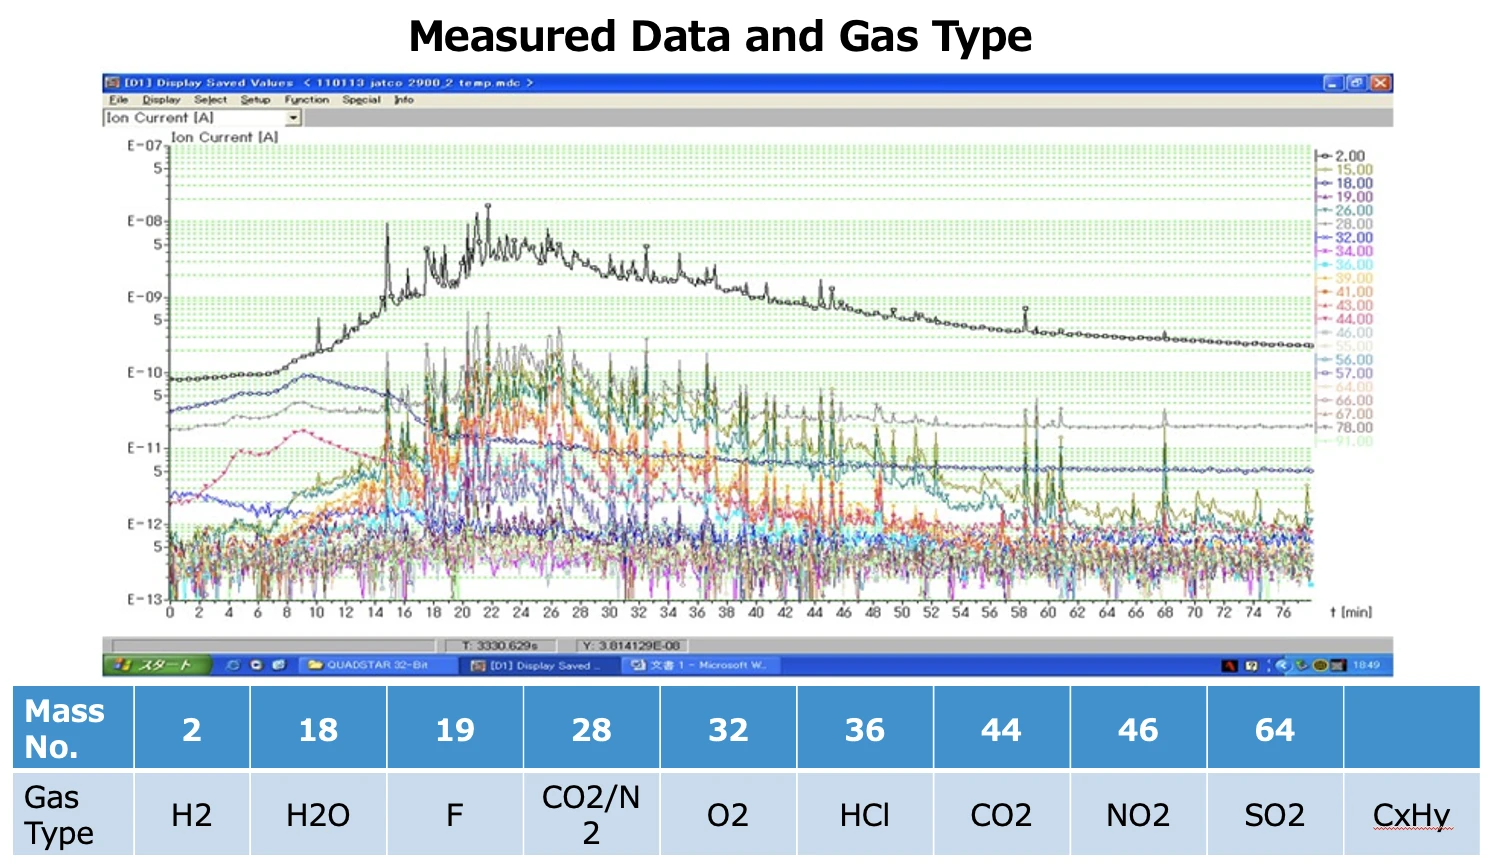Restore down the Display Saved Values window
This screenshot has height=868, width=1494.
point(1356,83)
